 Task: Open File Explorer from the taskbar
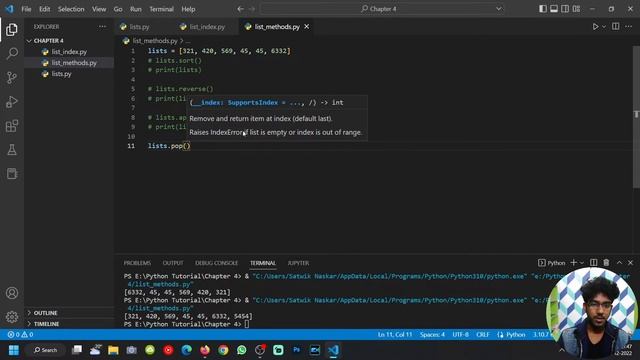[x=113, y=350]
